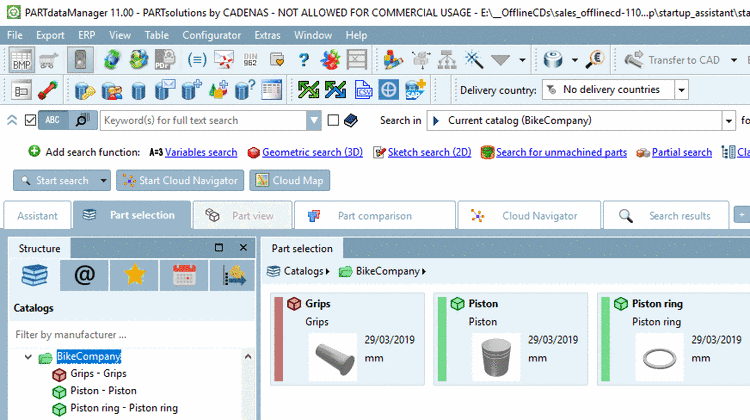Open the Configurator menu
750x420 pixels.
pos(211,35)
